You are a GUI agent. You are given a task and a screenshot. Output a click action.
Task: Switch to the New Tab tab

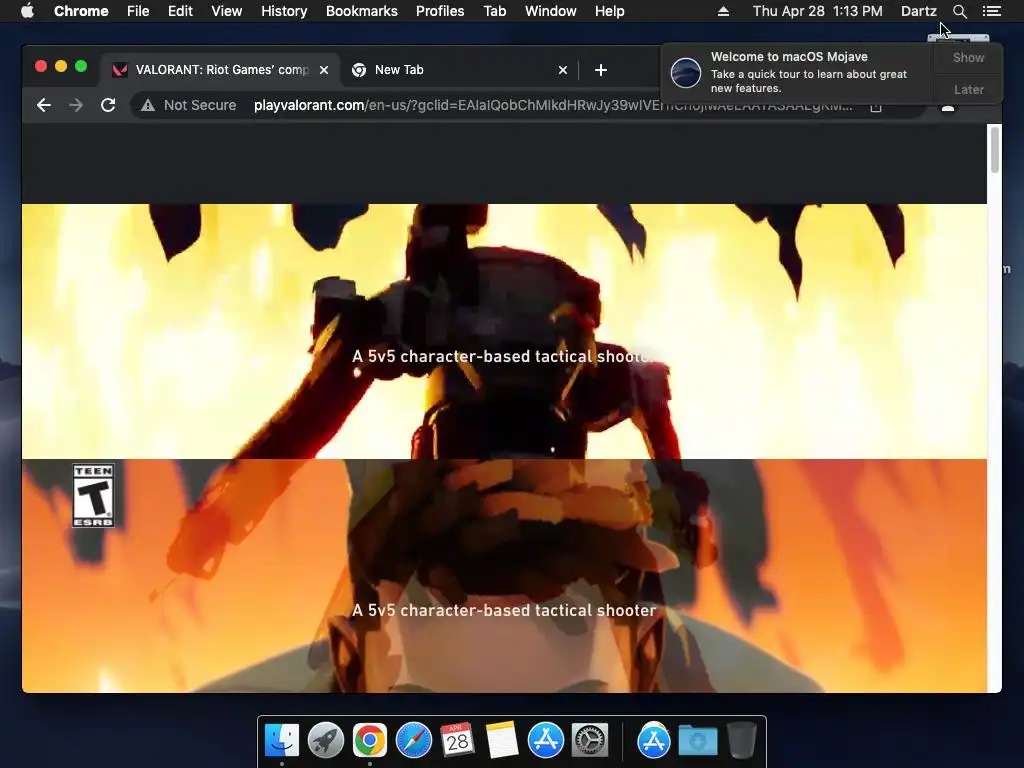point(459,70)
